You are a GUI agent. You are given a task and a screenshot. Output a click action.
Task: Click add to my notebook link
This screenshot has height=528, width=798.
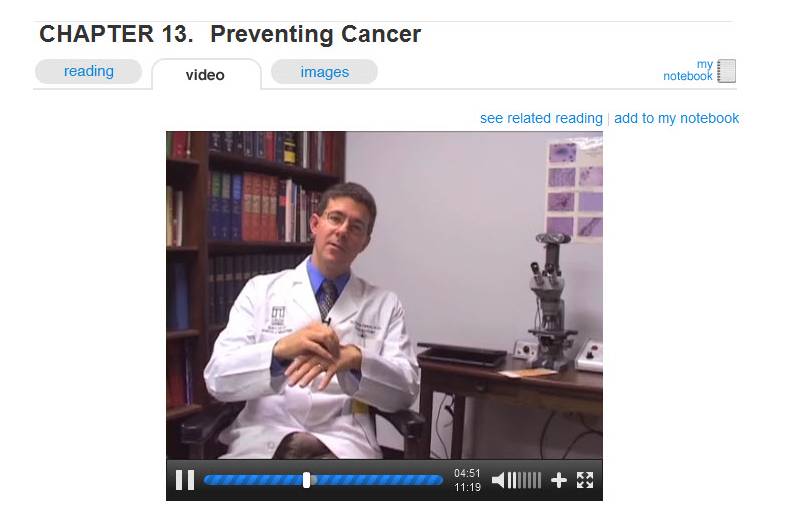click(x=676, y=118)
